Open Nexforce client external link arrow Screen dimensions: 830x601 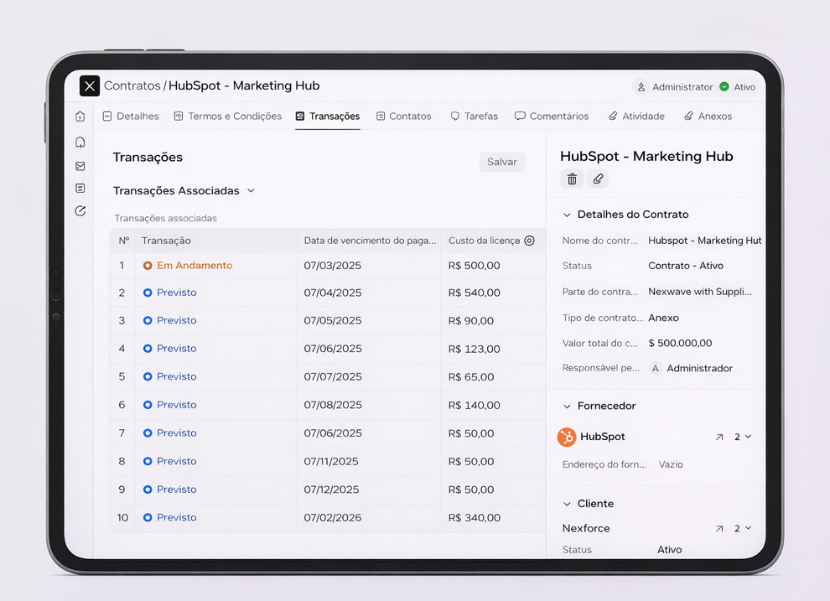click(x=719, y=528)
